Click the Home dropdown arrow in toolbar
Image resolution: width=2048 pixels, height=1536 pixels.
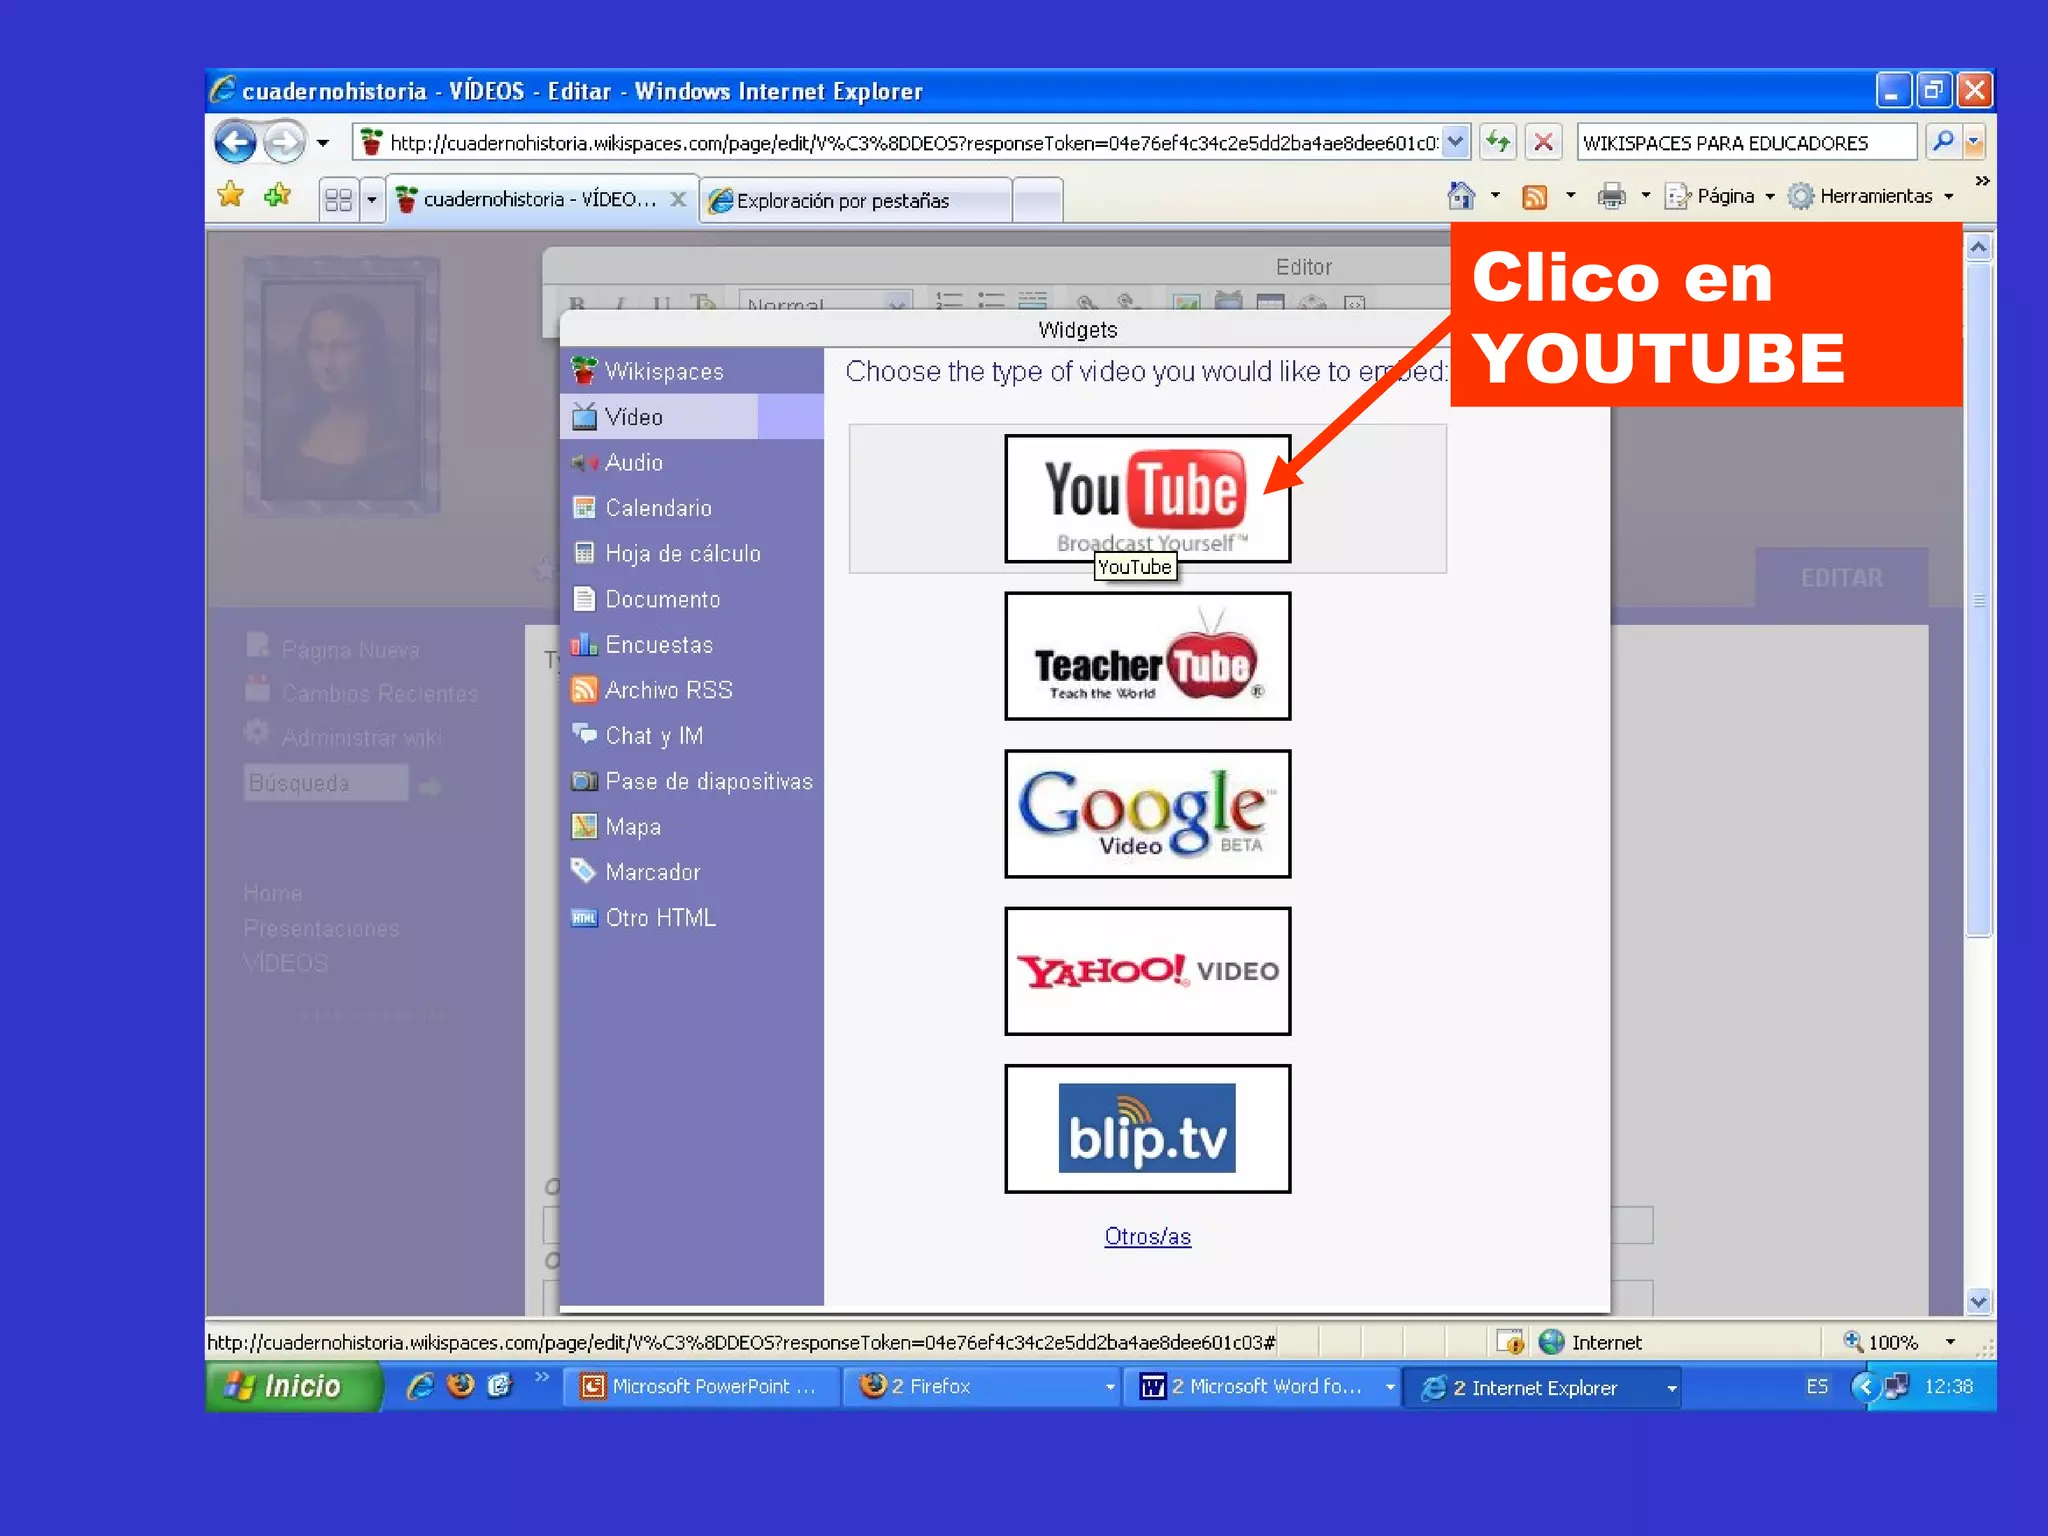(x=1495, y=196)
